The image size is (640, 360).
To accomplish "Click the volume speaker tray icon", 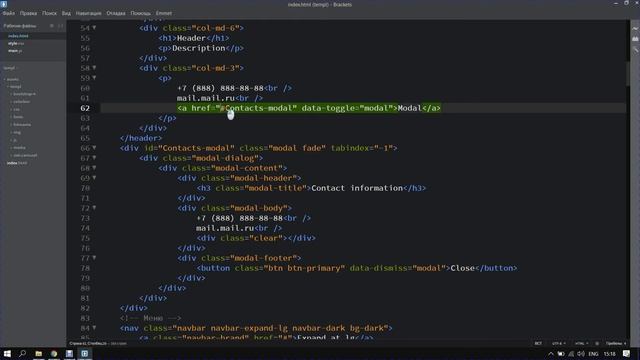I will click(x=581, y=354).
